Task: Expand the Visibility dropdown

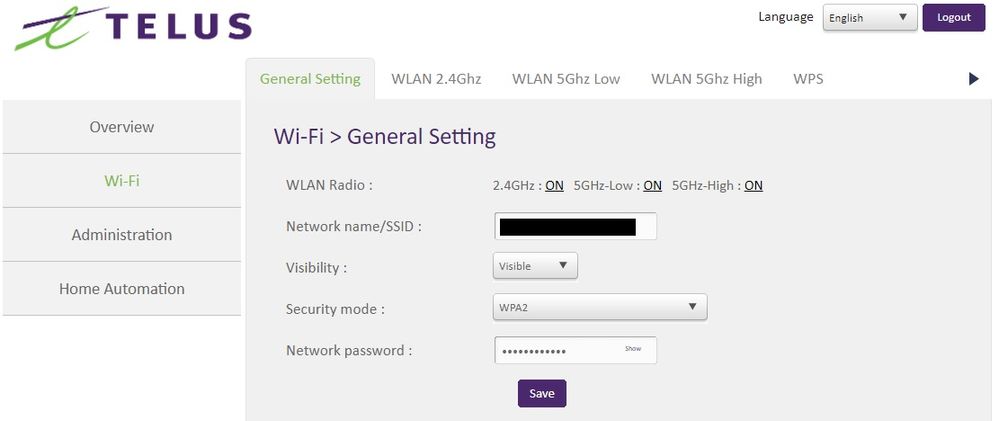Action: click(535, 266)
